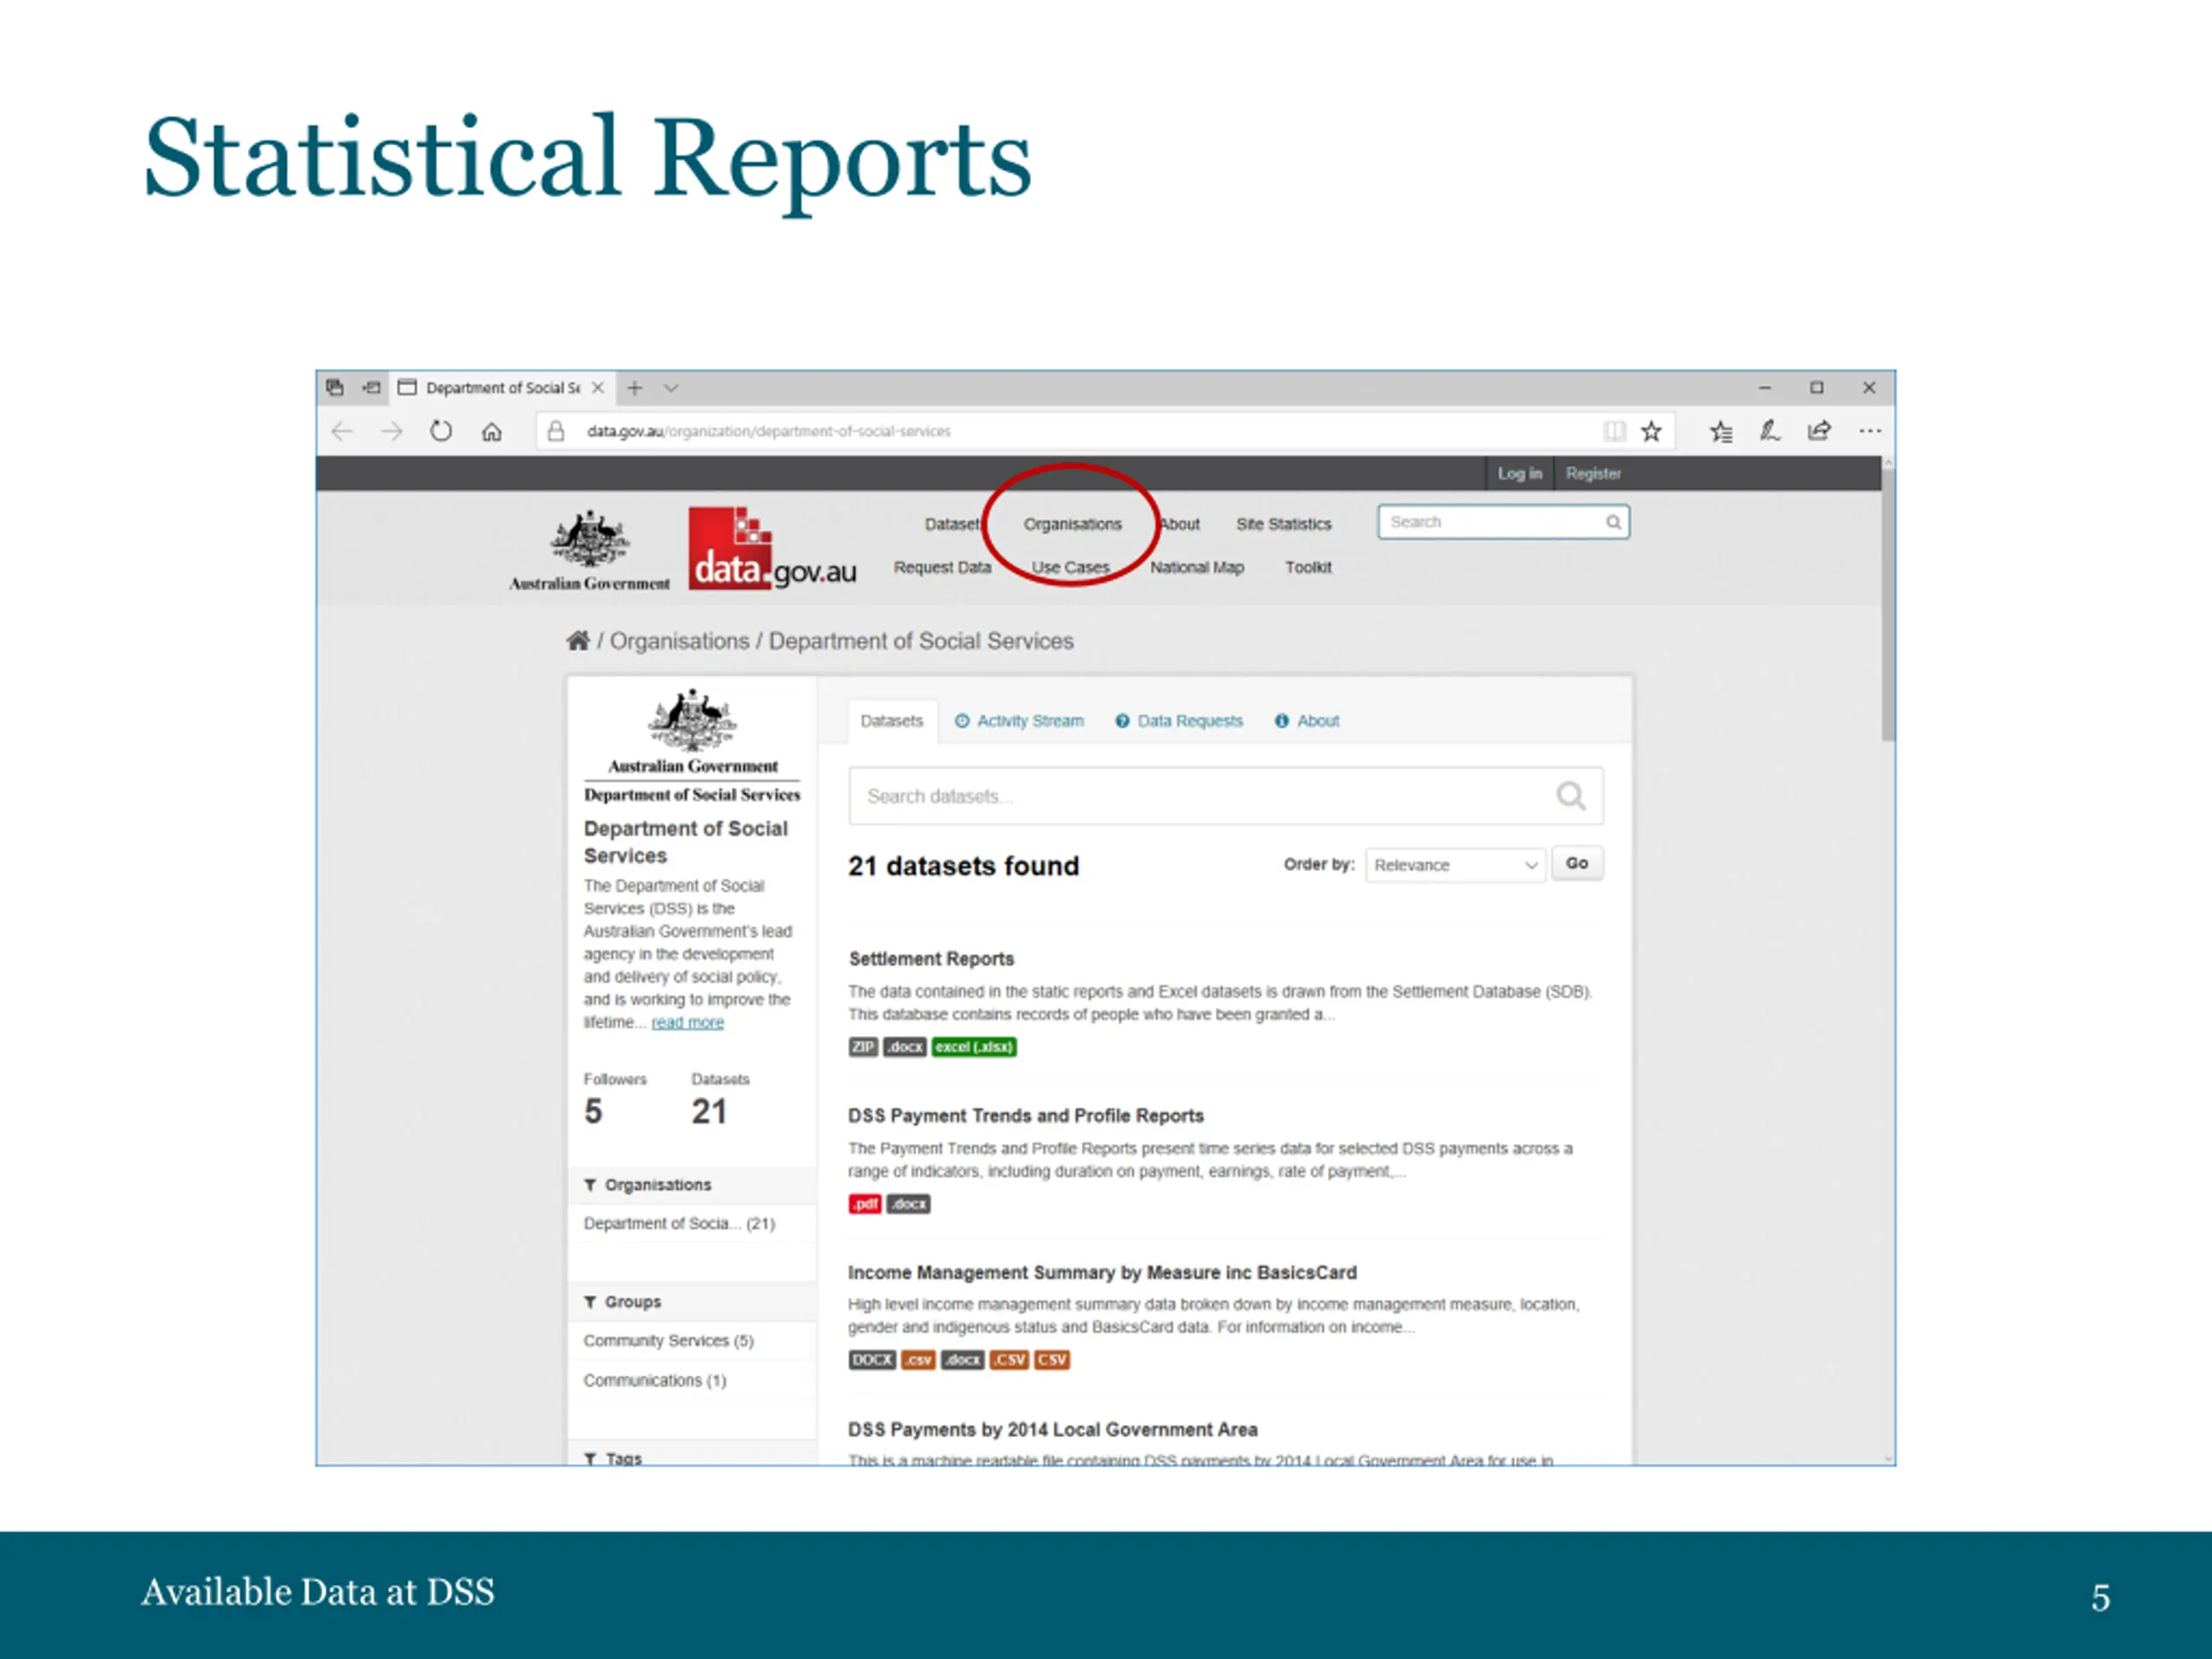The image size is (2212, 1659).
Task: Filter by Community Services (5) group
Action: pos(668,1341)
